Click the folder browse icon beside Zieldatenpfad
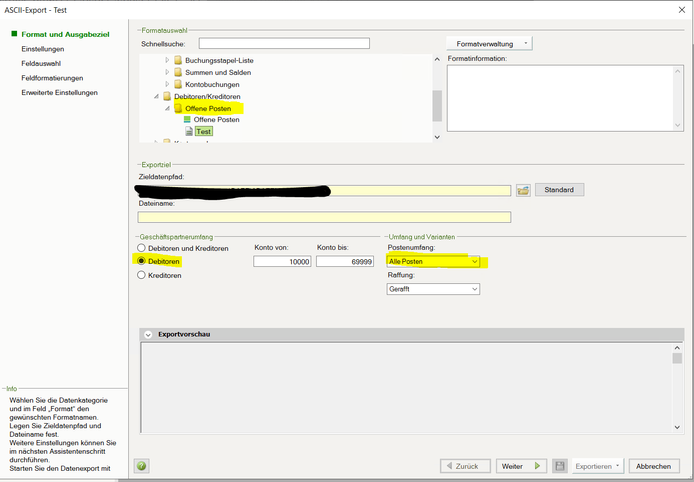This screenshot has height=482, width=694. coord(522,190)
